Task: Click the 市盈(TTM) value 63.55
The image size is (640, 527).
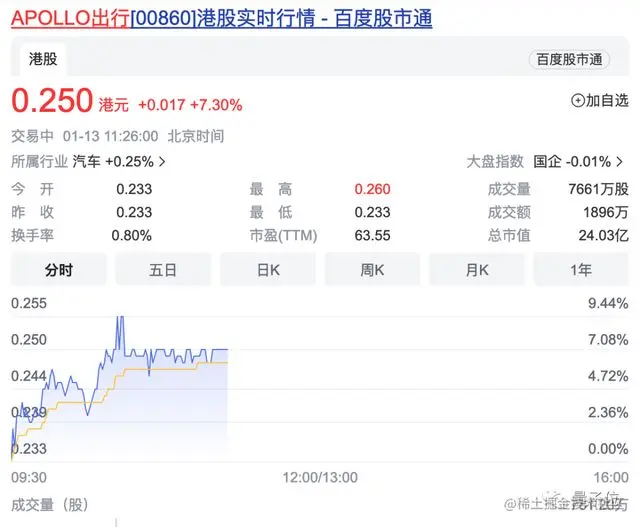Action: click(x=372, y=236)
